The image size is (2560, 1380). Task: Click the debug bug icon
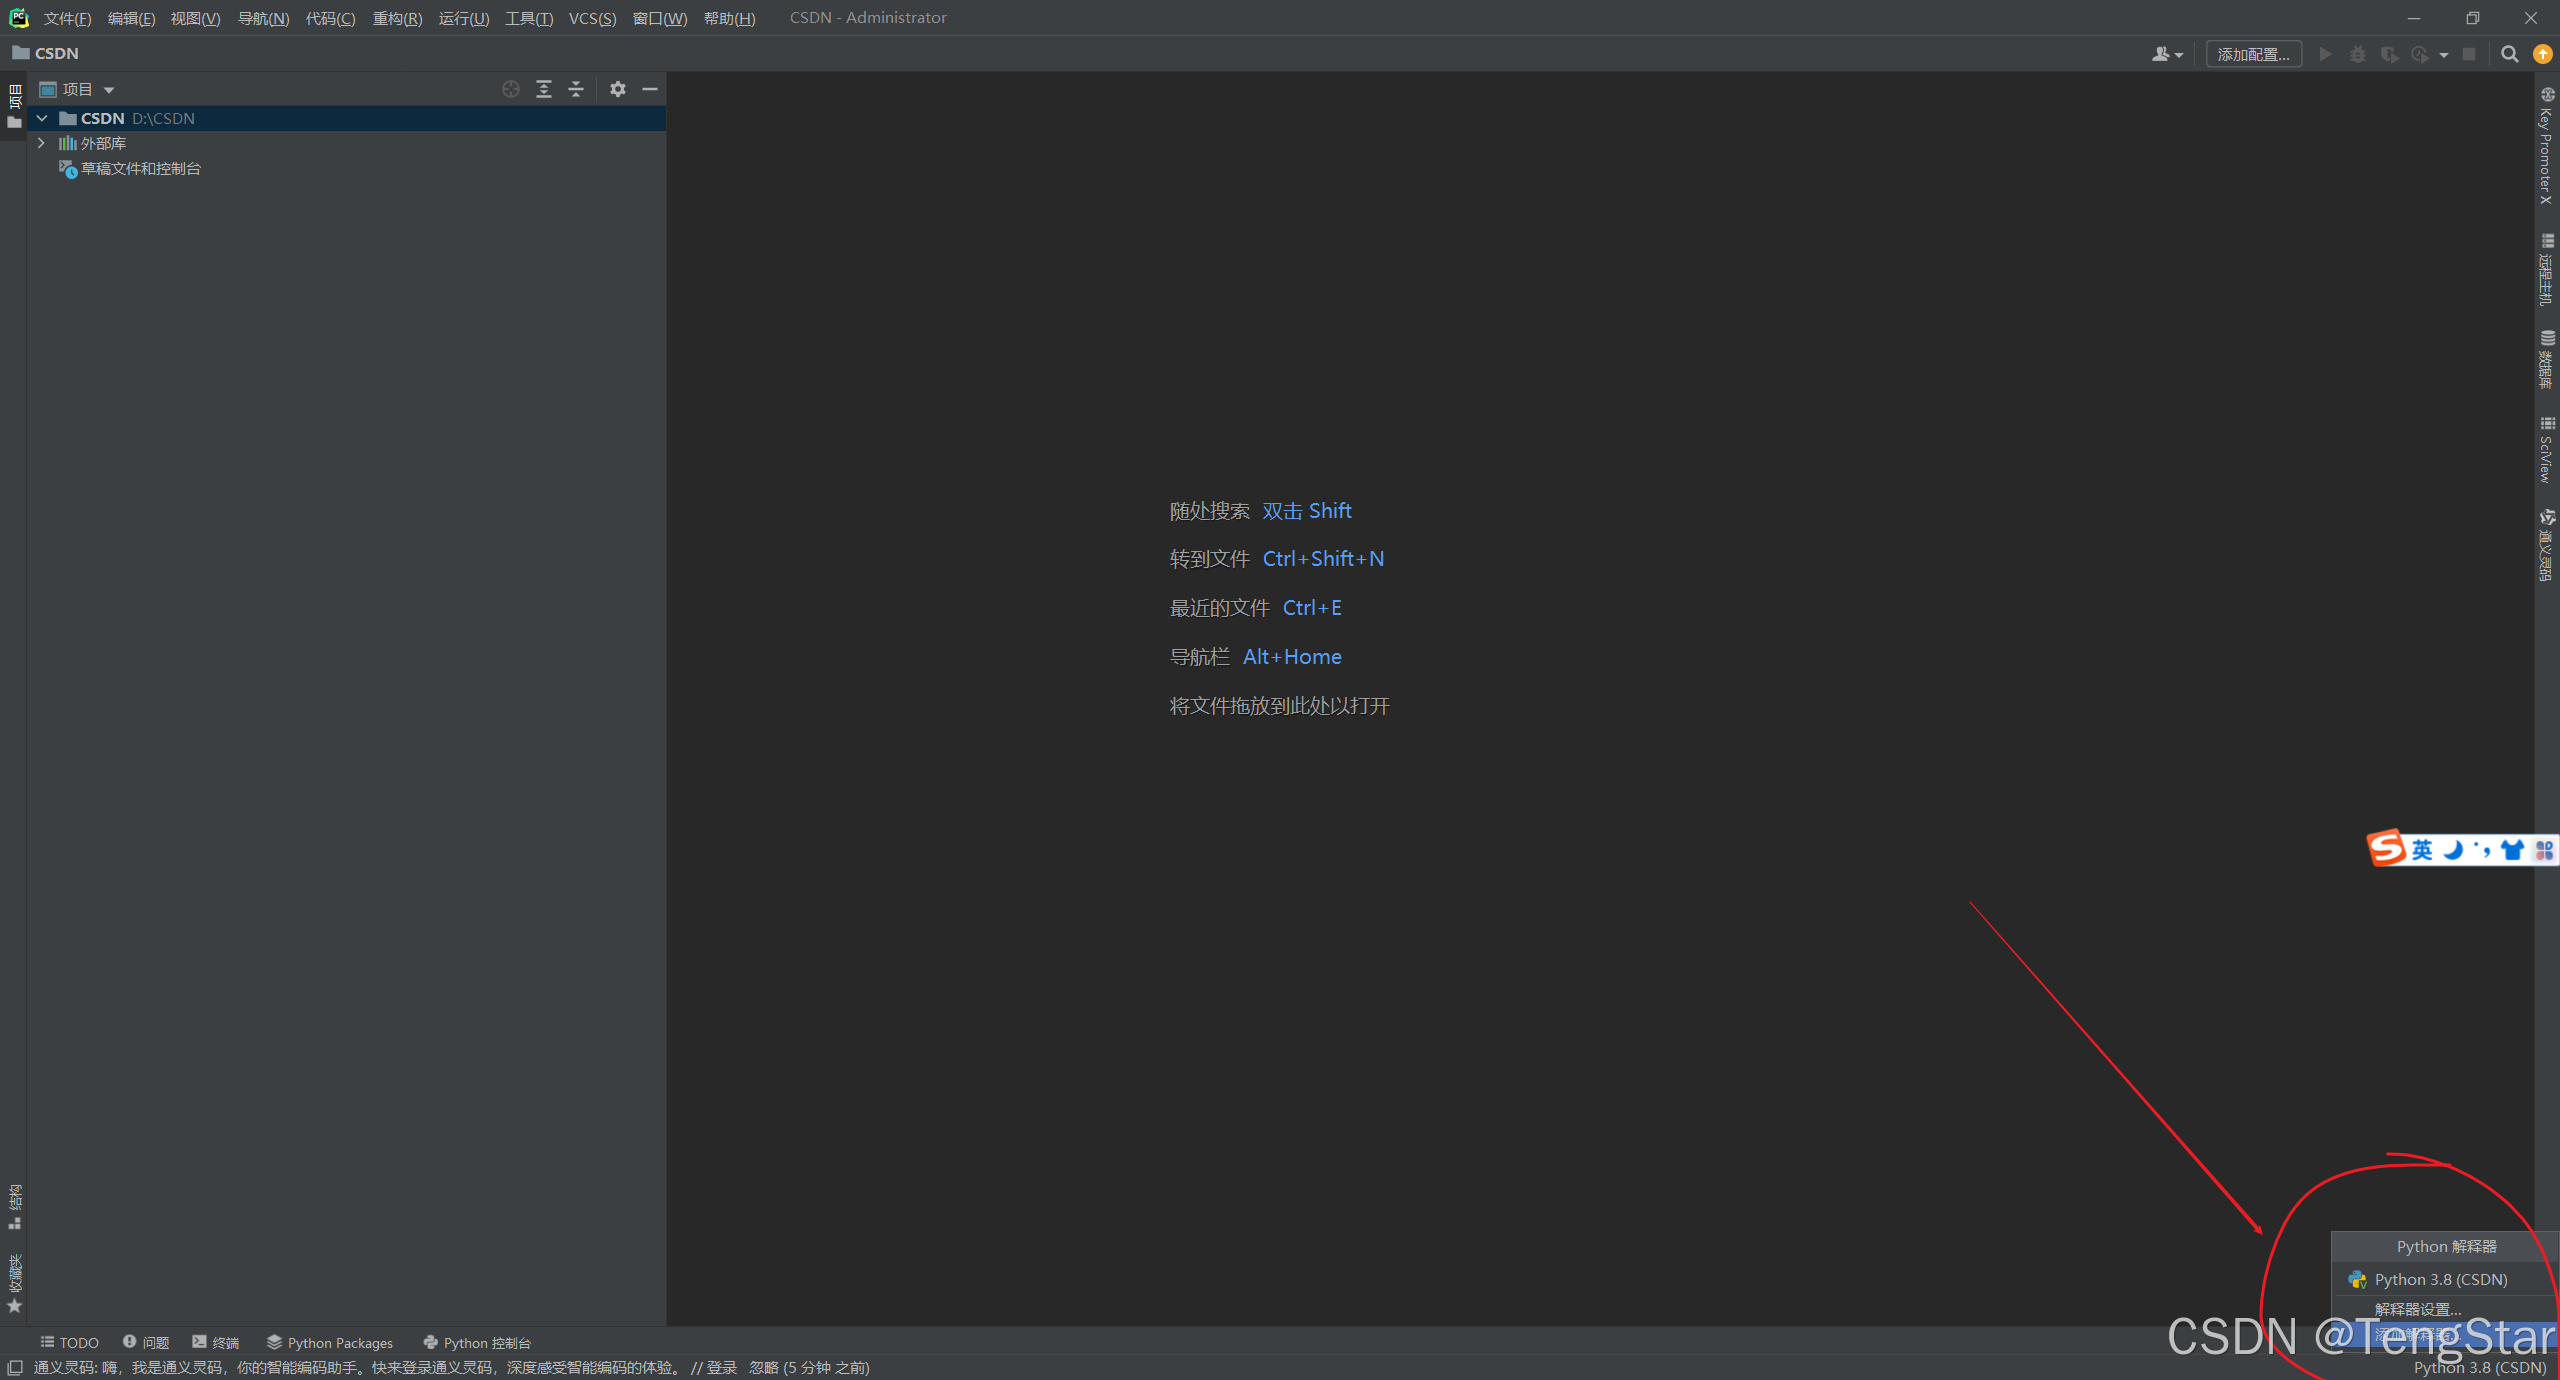coord(2358,54)
